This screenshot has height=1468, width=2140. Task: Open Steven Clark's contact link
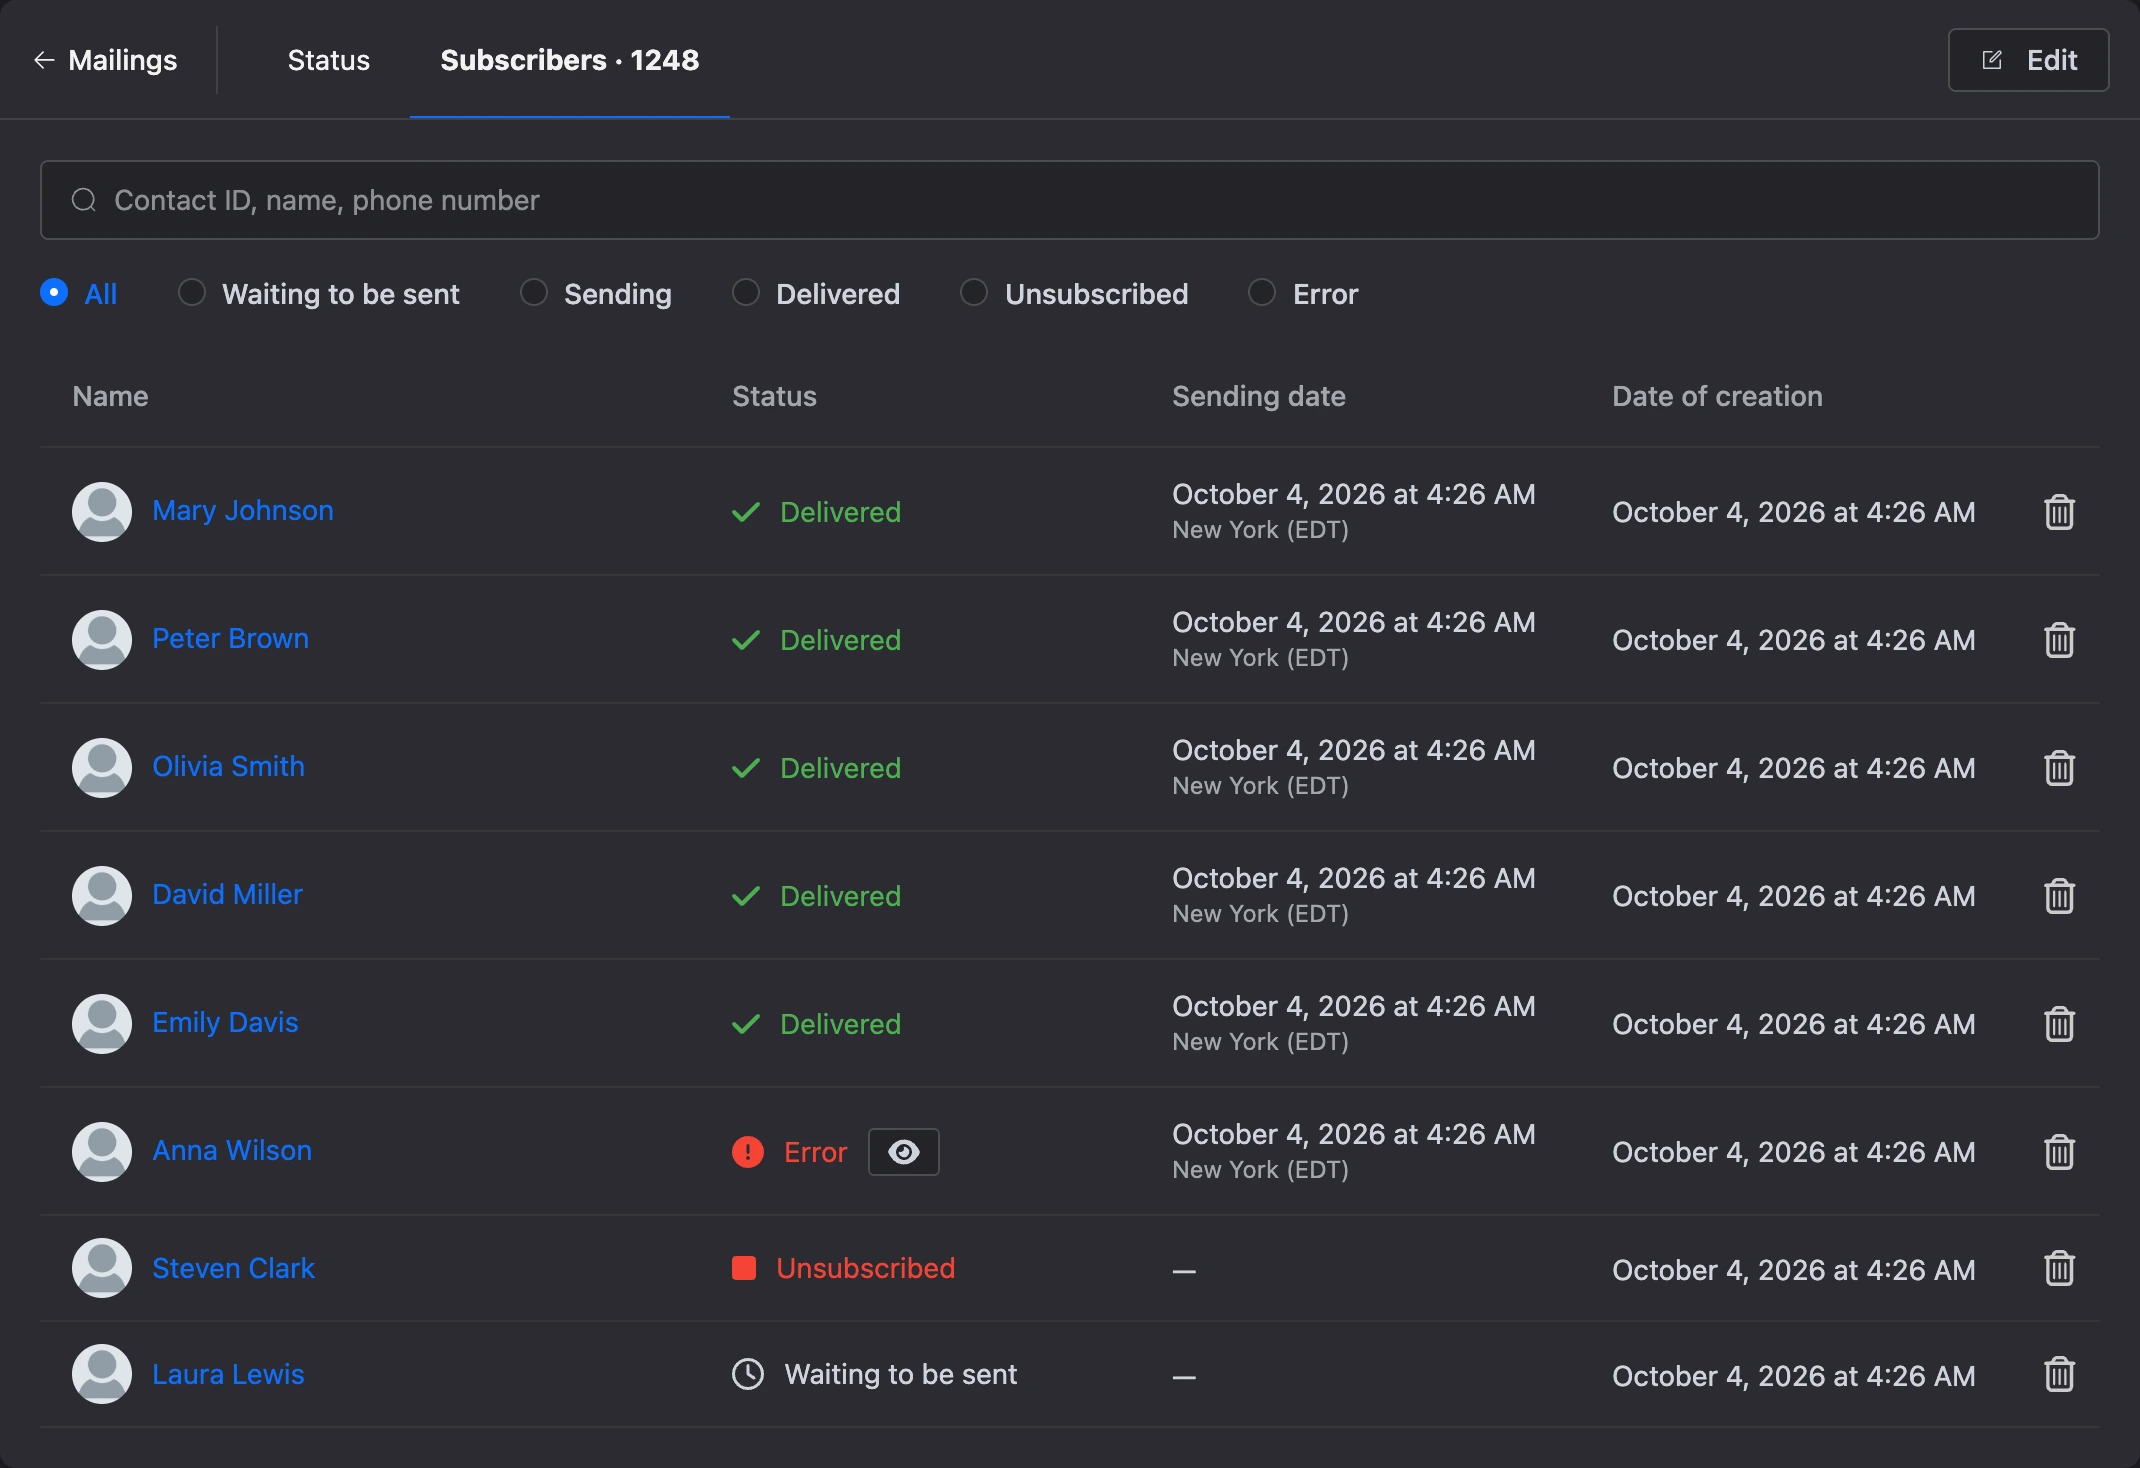point(233,1268)
